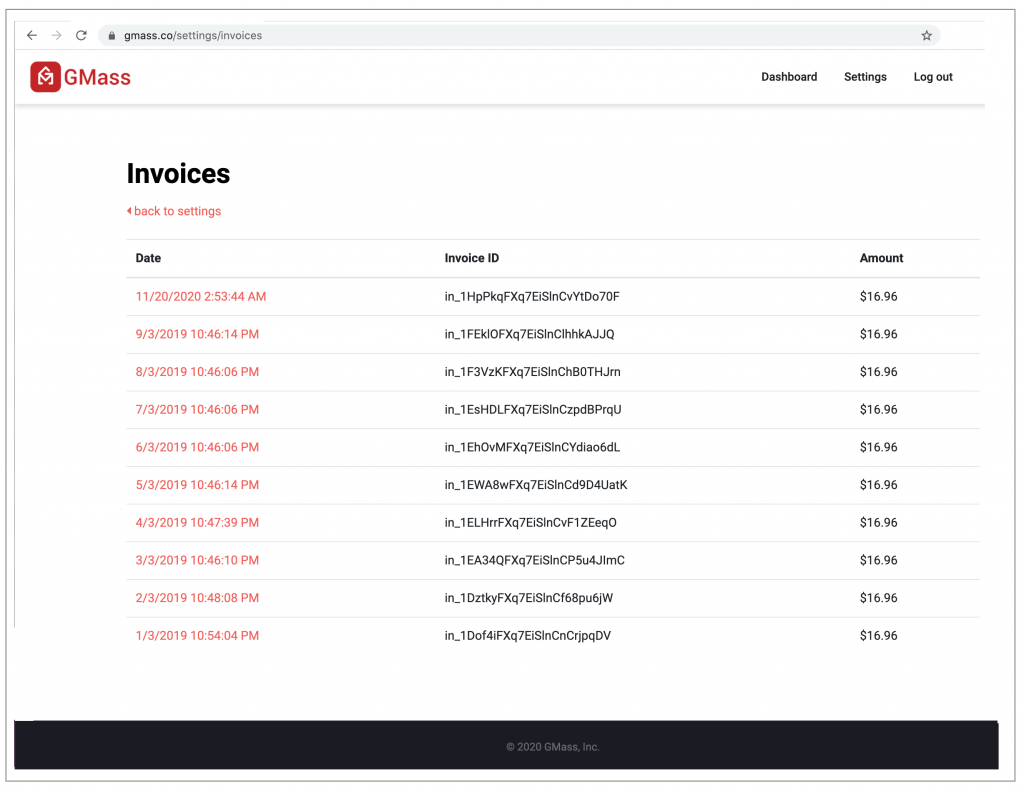Viewport: 1024px width, 789px height.
Task: Select the Date column header
Action: [148, 258]
